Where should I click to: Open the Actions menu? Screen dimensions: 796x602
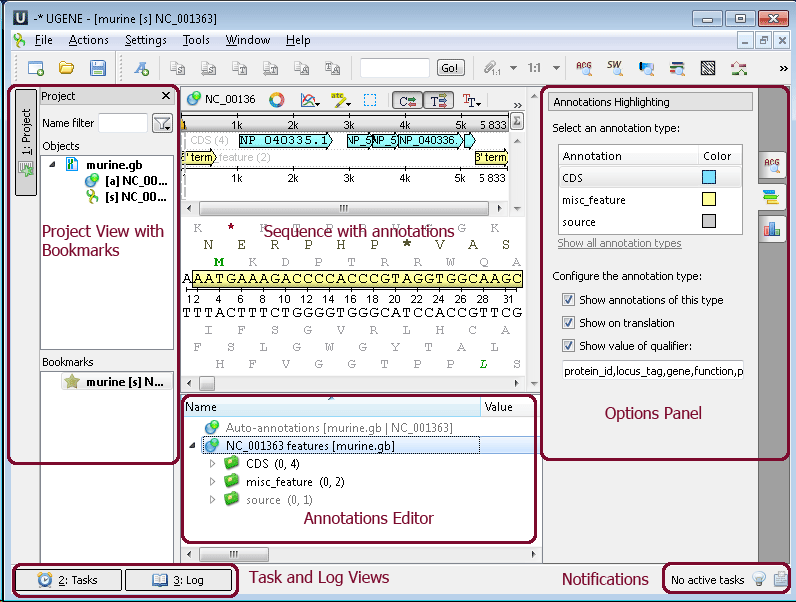point(88,40)
